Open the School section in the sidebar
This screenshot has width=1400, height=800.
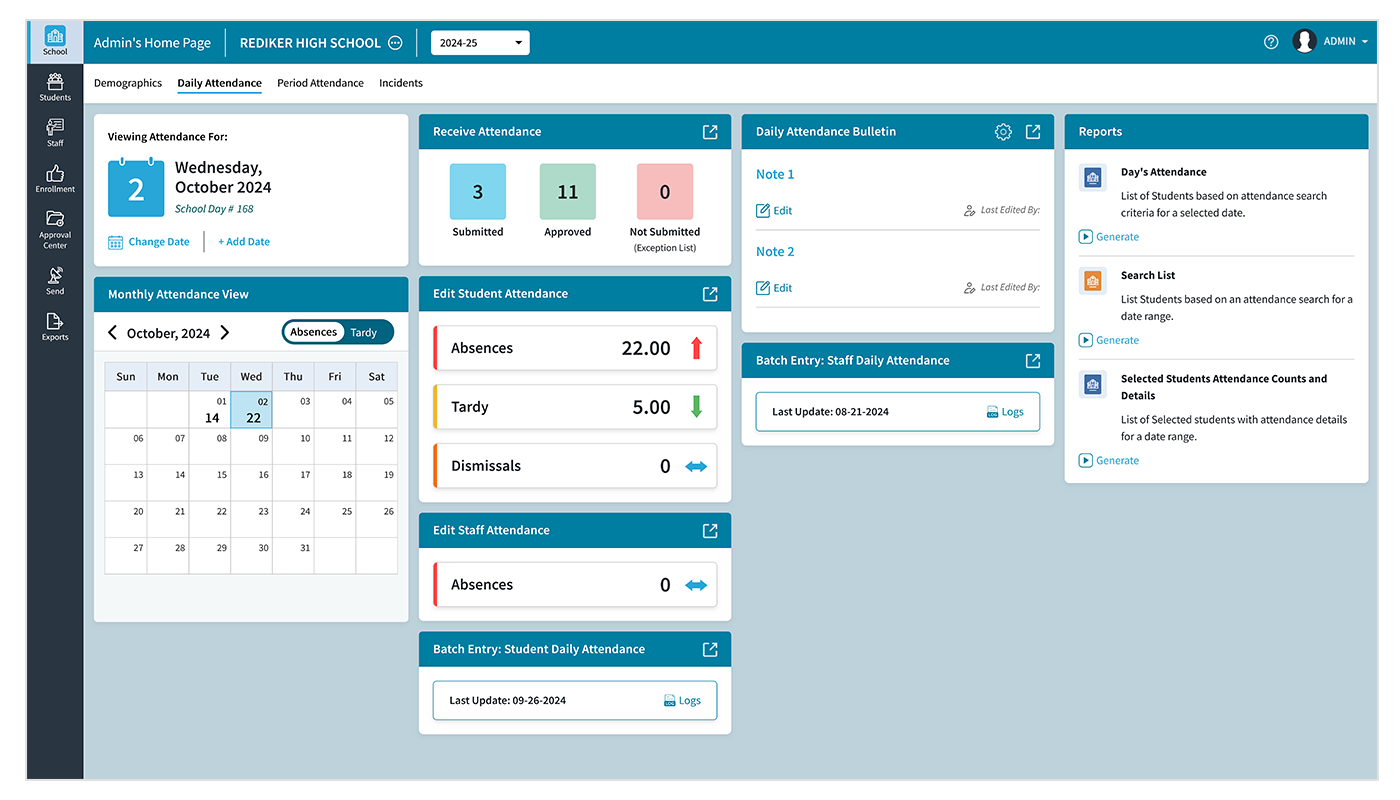tap(55, 41)
